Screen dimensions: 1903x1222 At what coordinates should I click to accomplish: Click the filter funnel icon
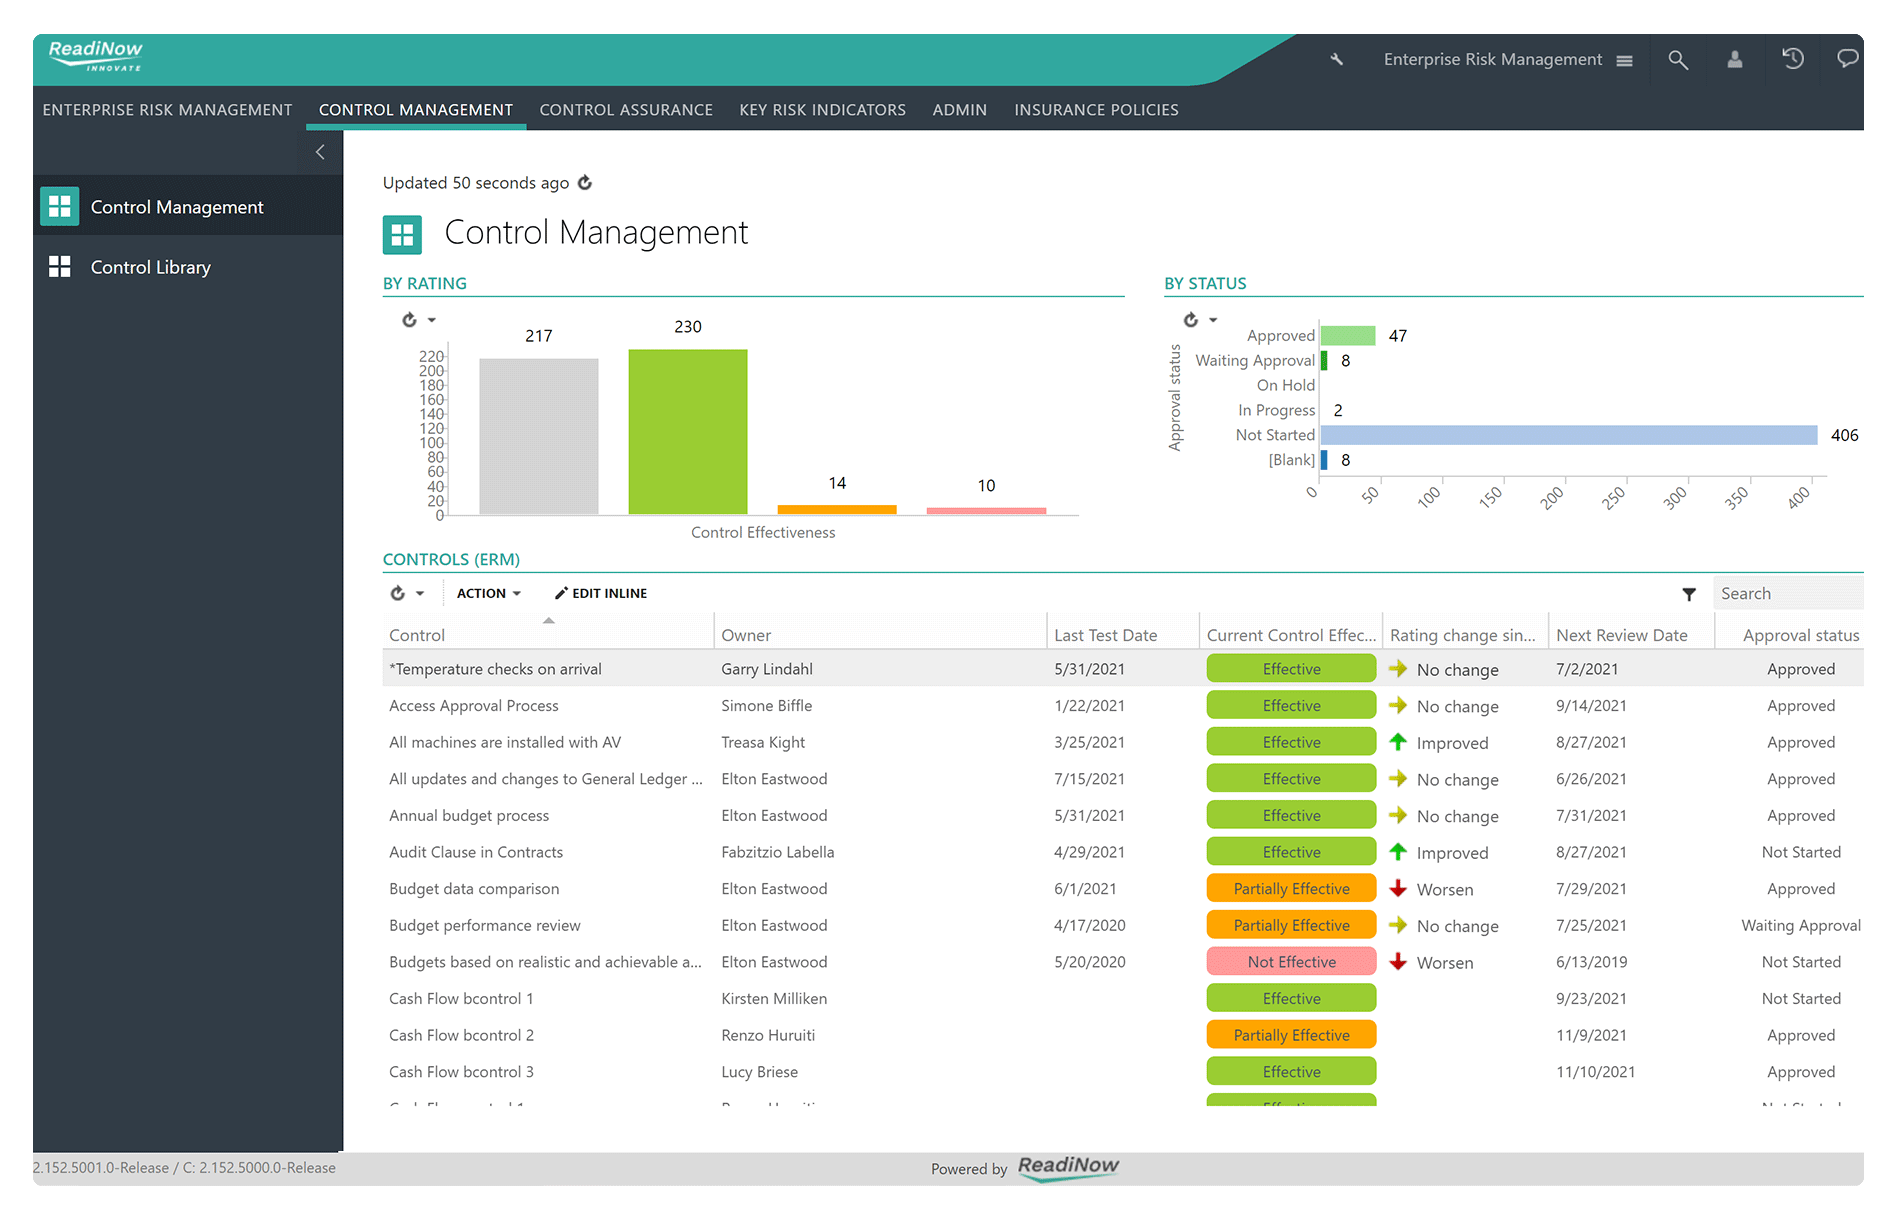point(1689,594)
